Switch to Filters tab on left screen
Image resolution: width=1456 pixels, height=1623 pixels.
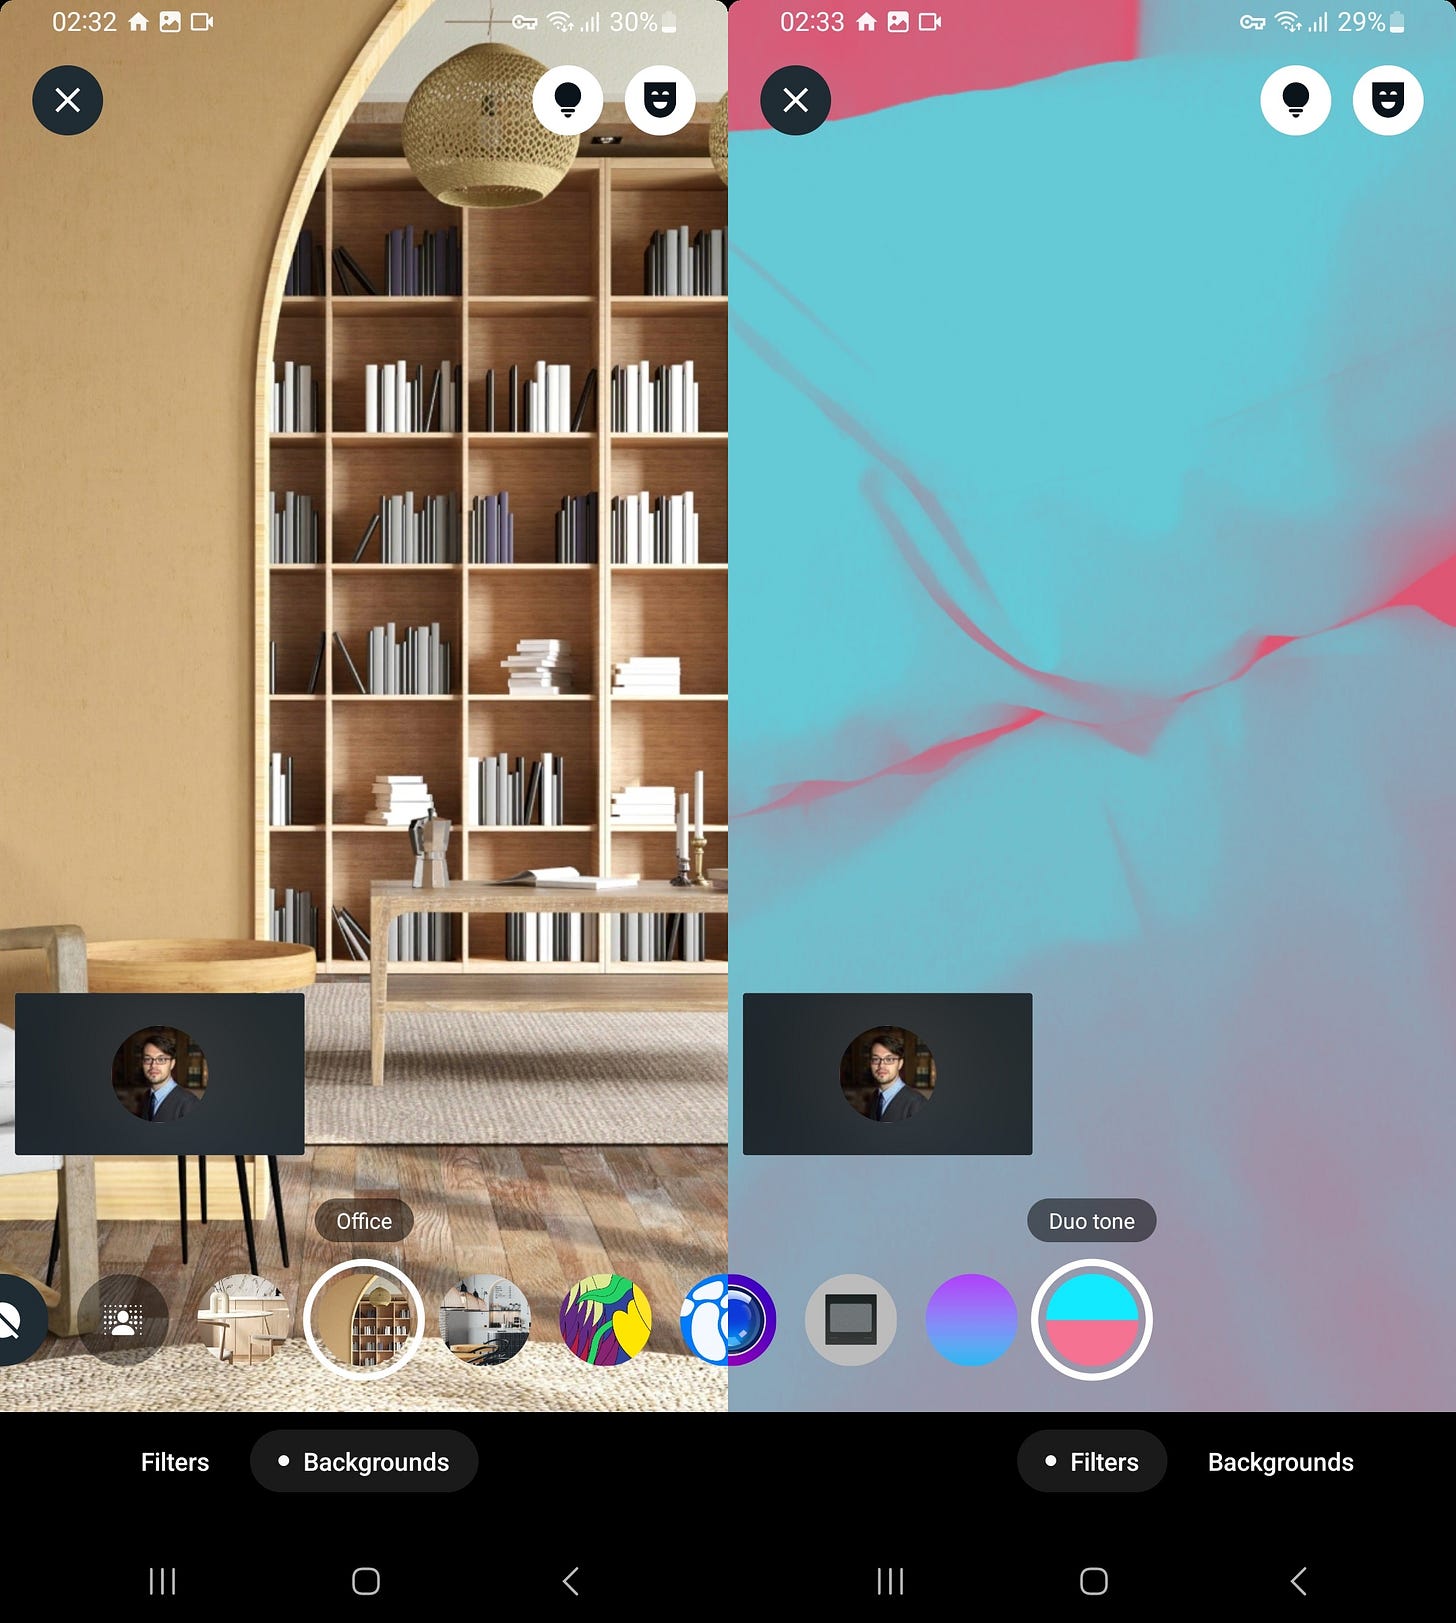pos(175,1462)
